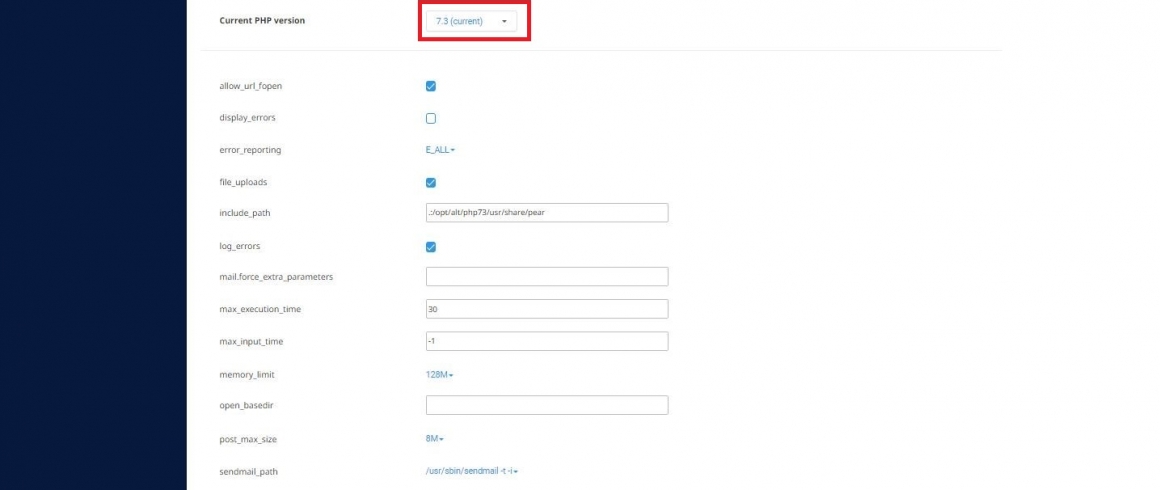The width and height of the screenshot is (1160, 490).
Task: Click the 'max_input_time' label text
Action: 251,341
